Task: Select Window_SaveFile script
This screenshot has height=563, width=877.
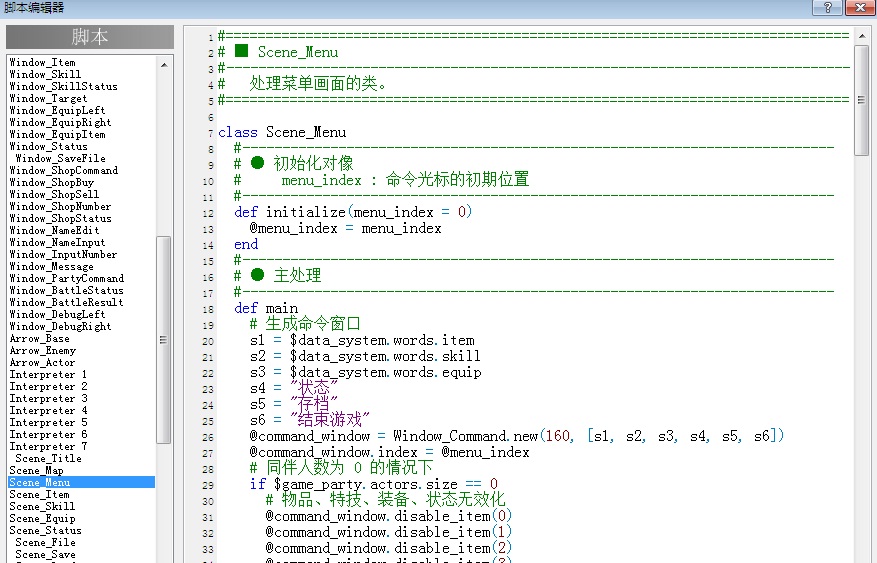Action: [x=60, y=159]
